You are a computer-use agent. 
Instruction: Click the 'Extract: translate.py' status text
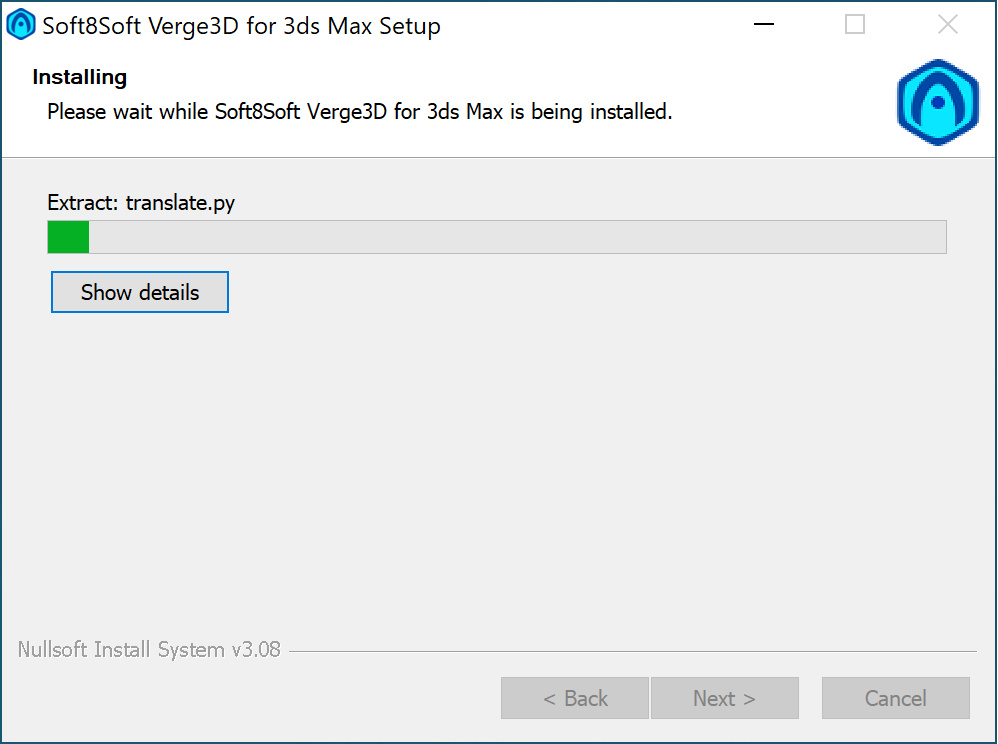pyautogui.click(x=141, y=202)
